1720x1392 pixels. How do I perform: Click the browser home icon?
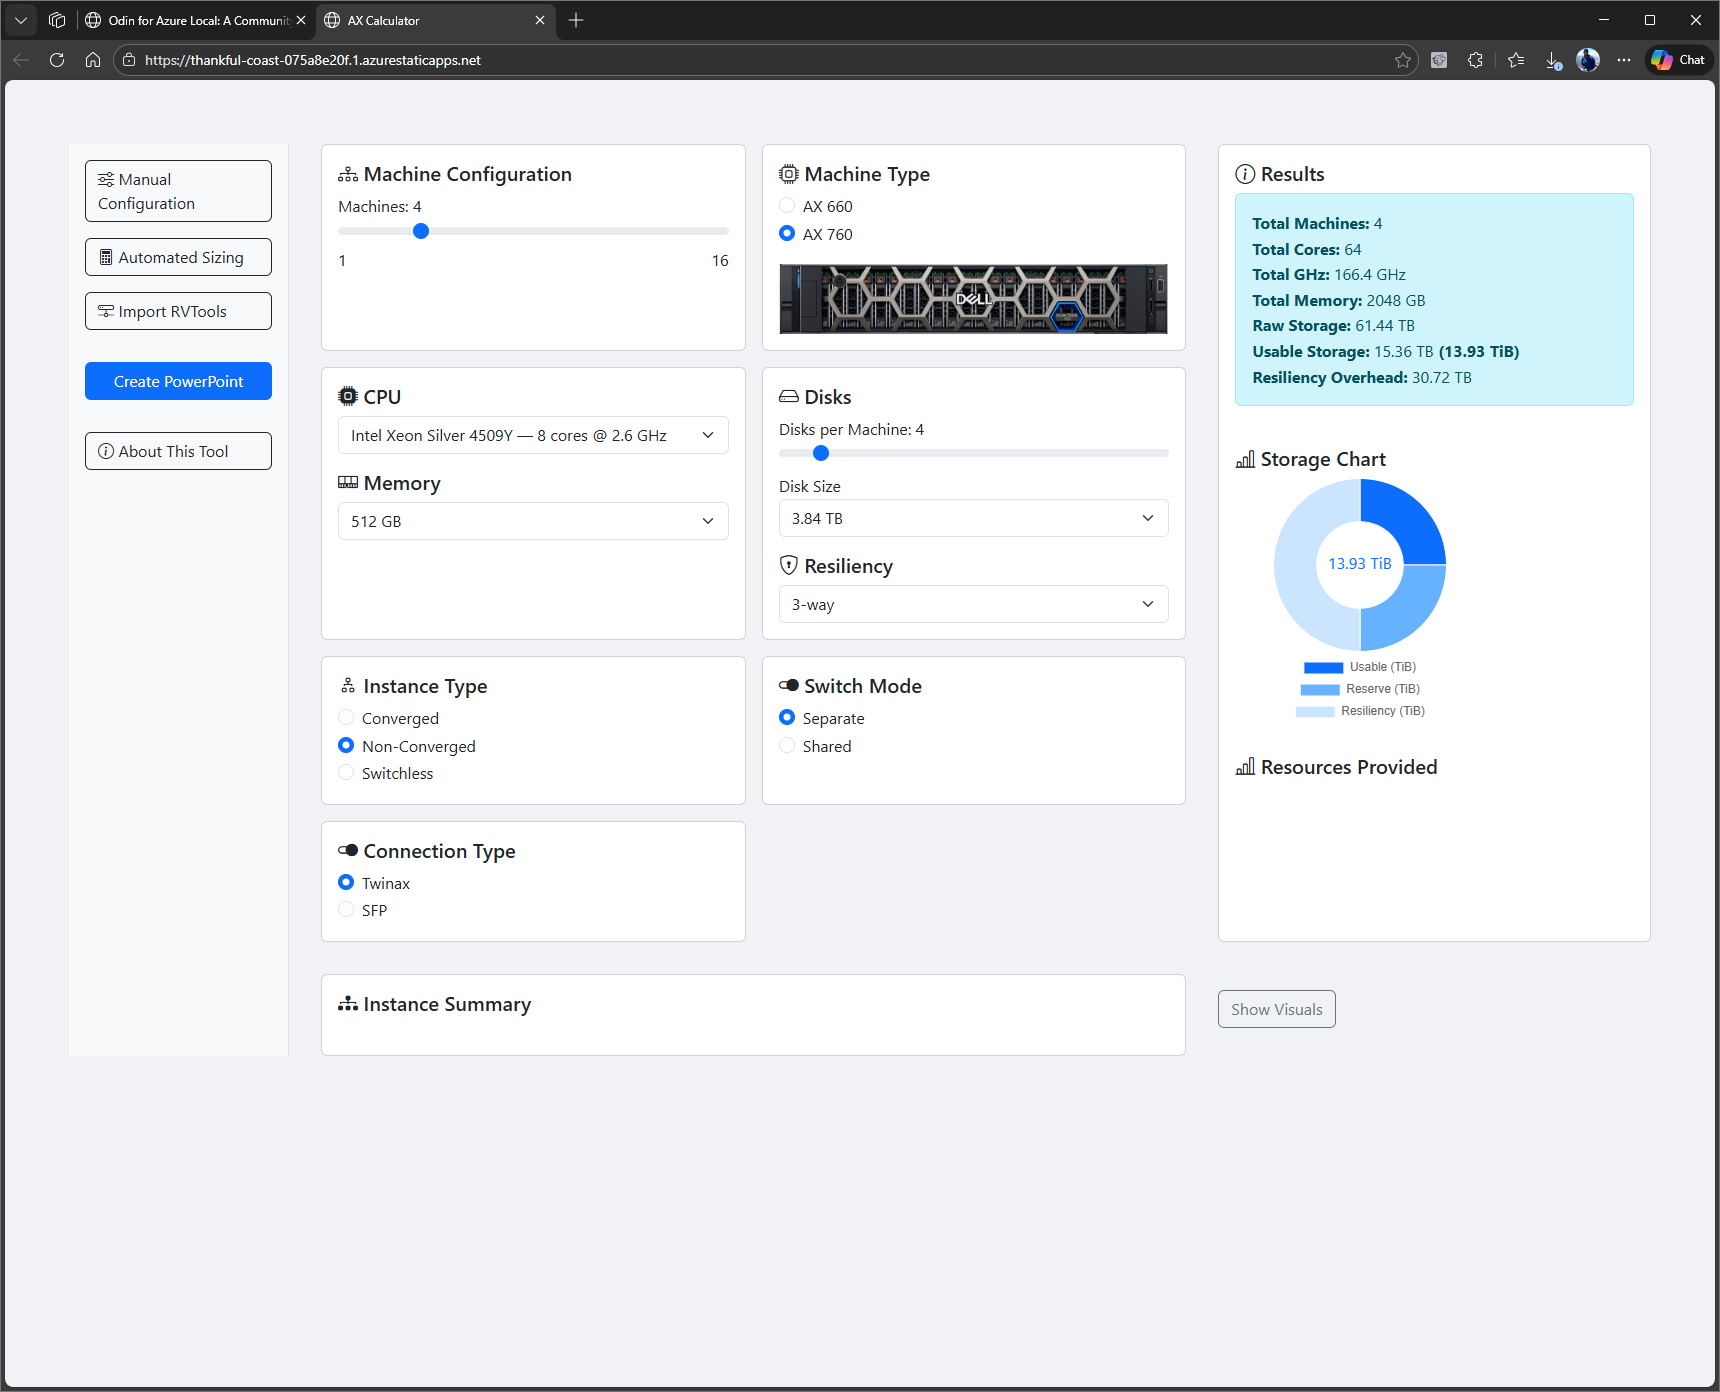coord(93,60)
